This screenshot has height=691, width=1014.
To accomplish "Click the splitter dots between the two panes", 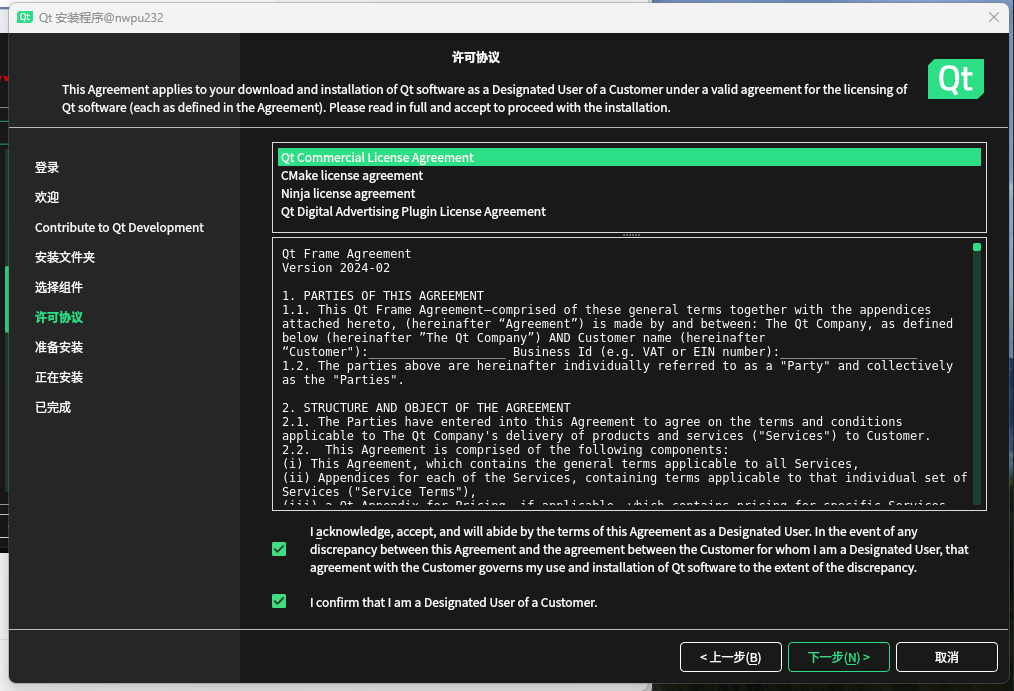I will click(x=631, y=233).
